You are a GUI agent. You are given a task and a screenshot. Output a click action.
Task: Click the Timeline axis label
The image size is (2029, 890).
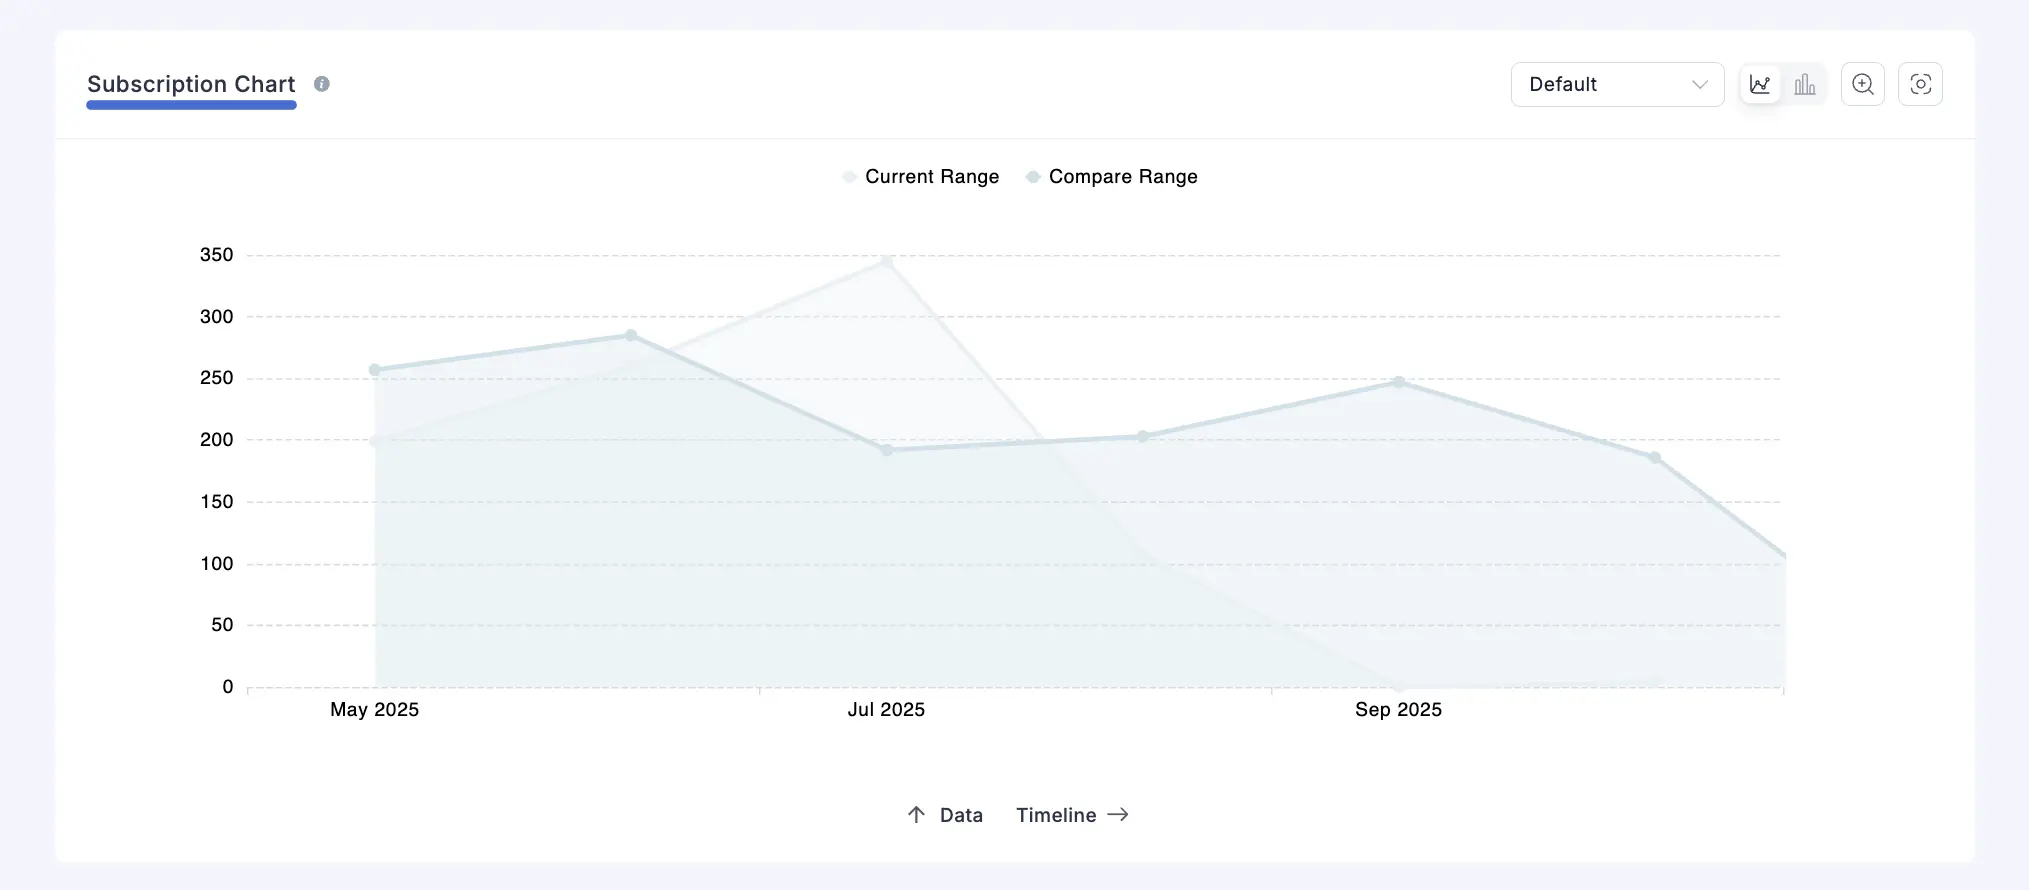tap(1056, 815)
